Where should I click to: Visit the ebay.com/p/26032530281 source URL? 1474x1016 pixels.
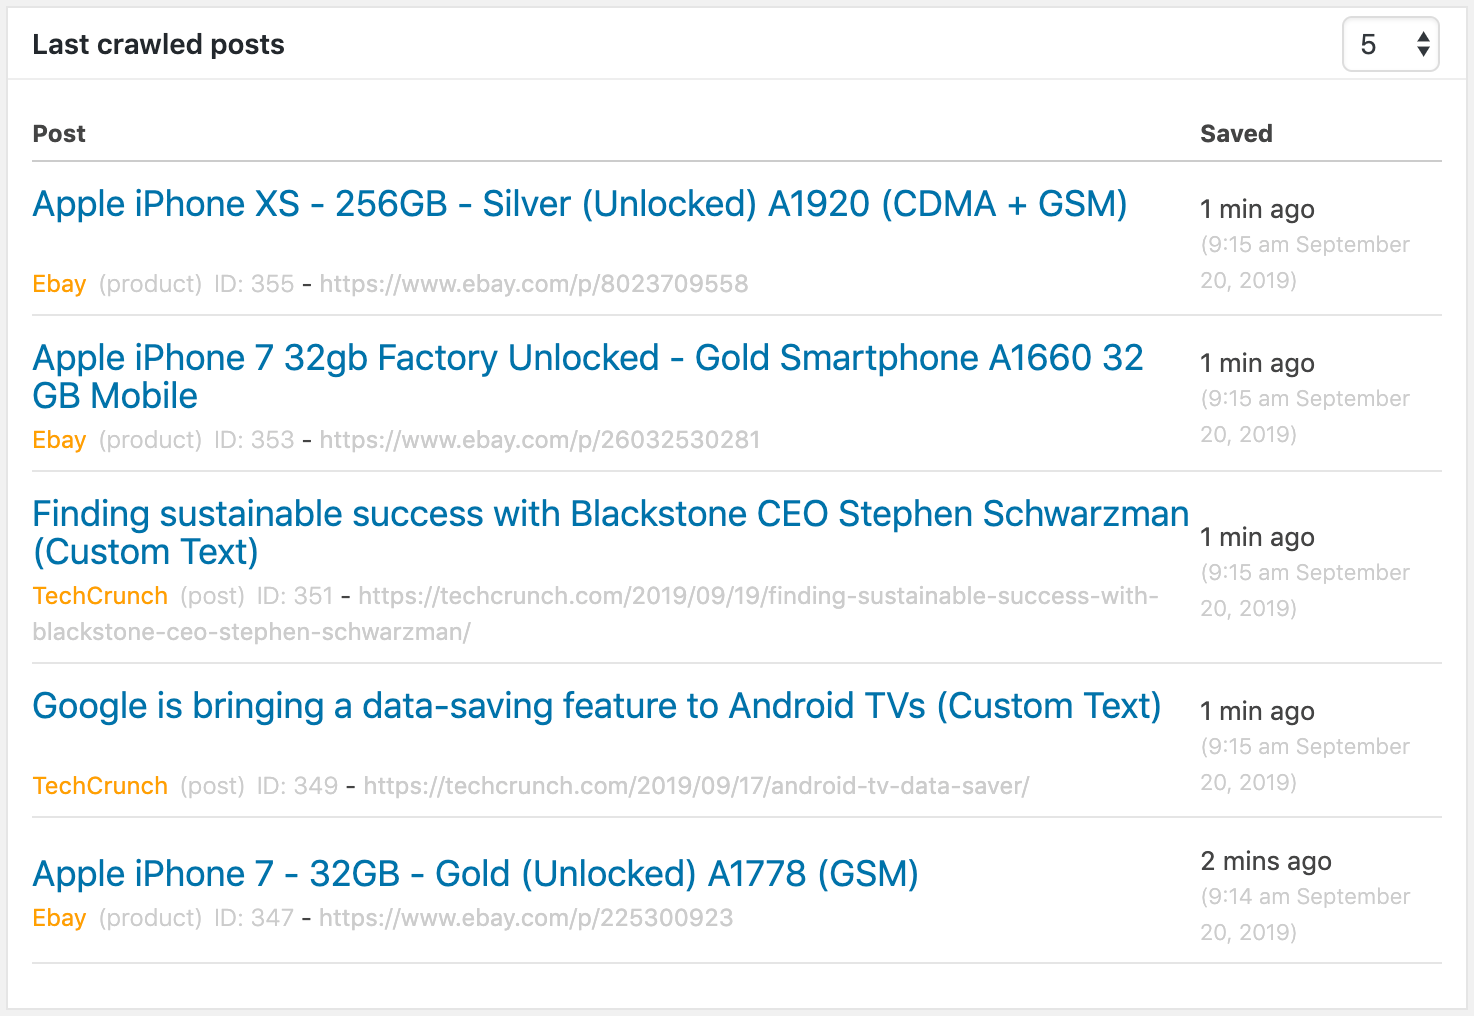[x=540, y=440]
